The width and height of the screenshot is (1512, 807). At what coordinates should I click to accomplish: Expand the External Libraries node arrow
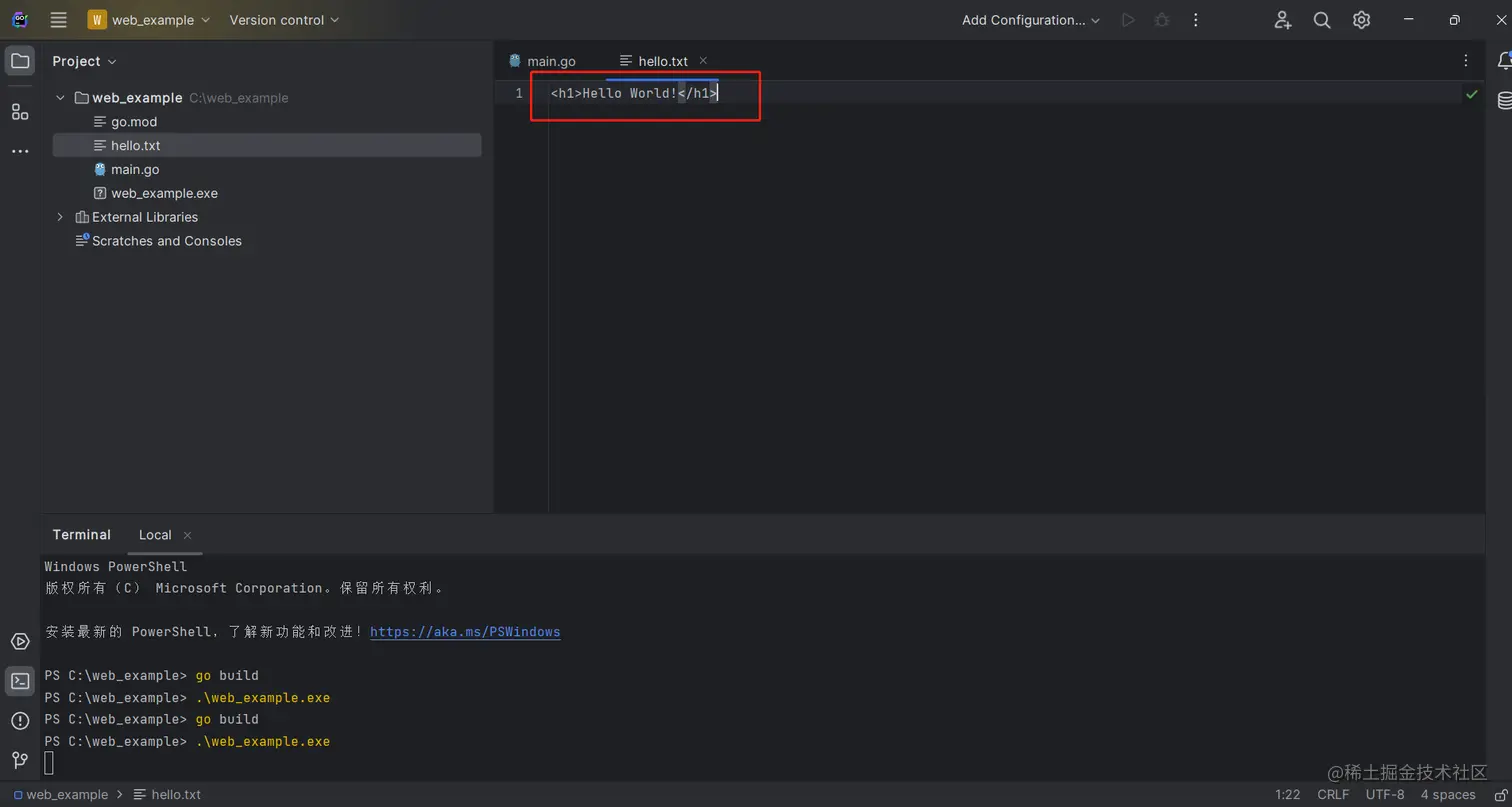point(60,217)
